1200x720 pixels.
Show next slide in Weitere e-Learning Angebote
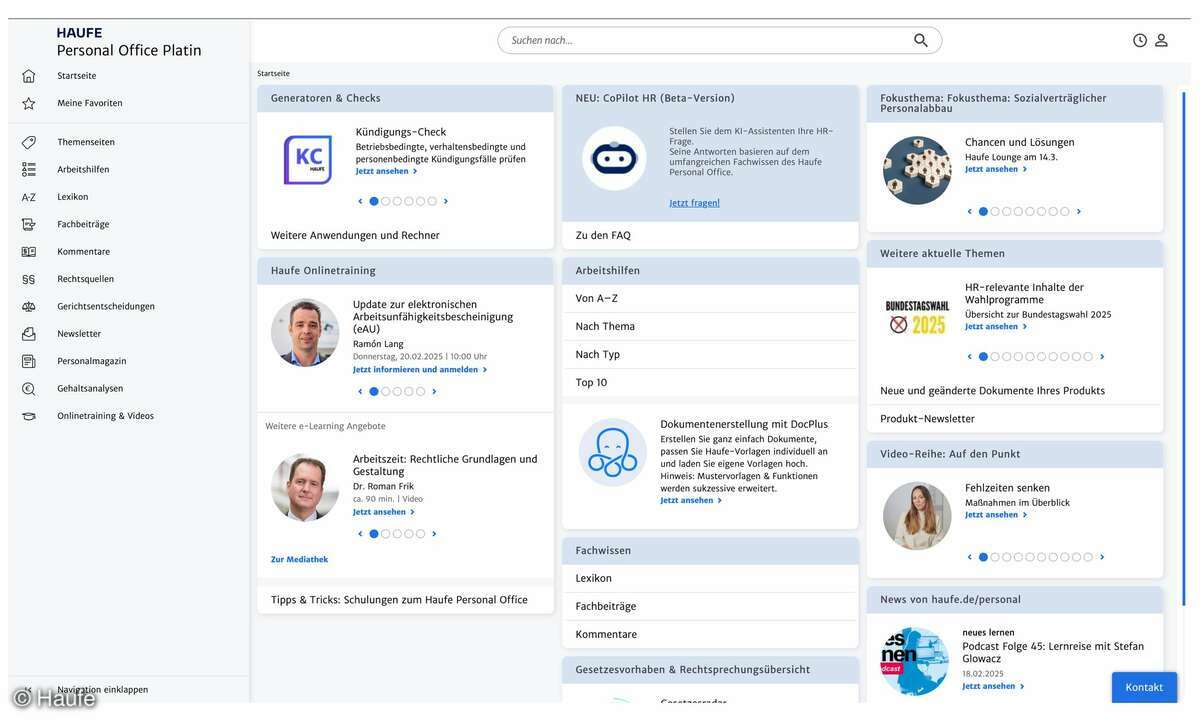(x=434, y=534)
